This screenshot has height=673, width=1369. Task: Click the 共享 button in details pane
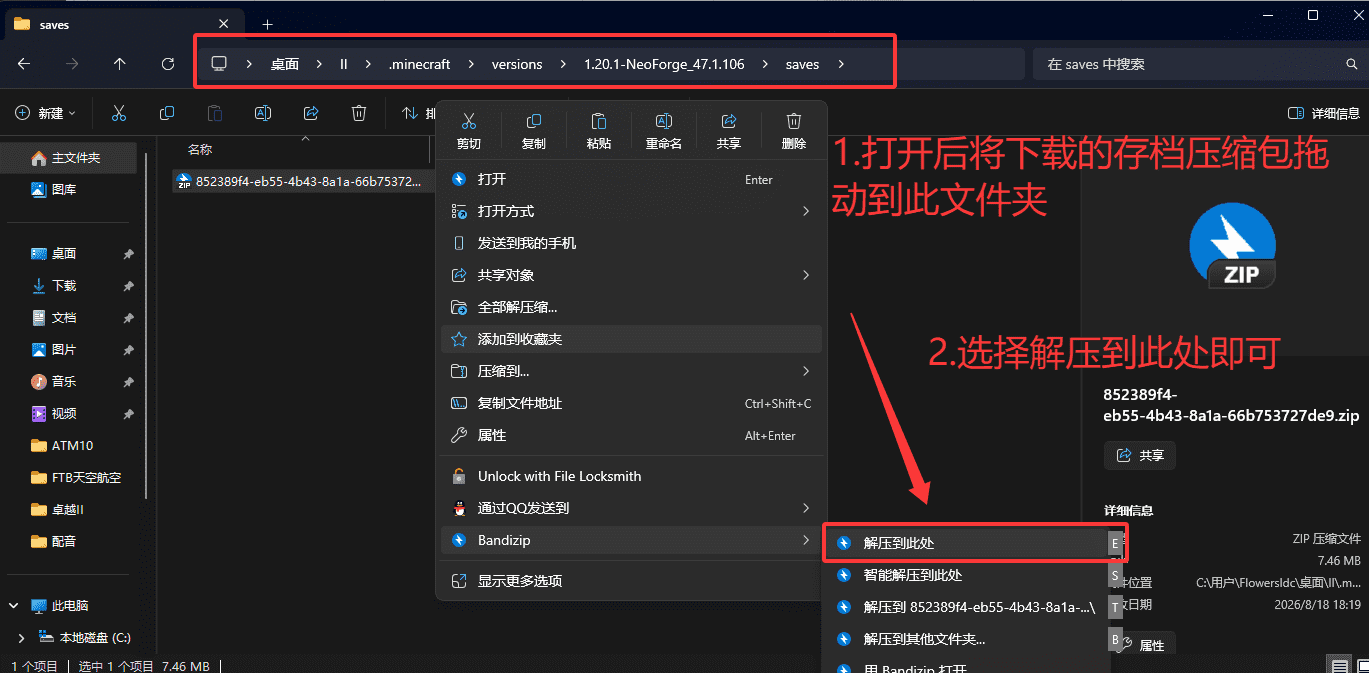[x=1139, y=455]
